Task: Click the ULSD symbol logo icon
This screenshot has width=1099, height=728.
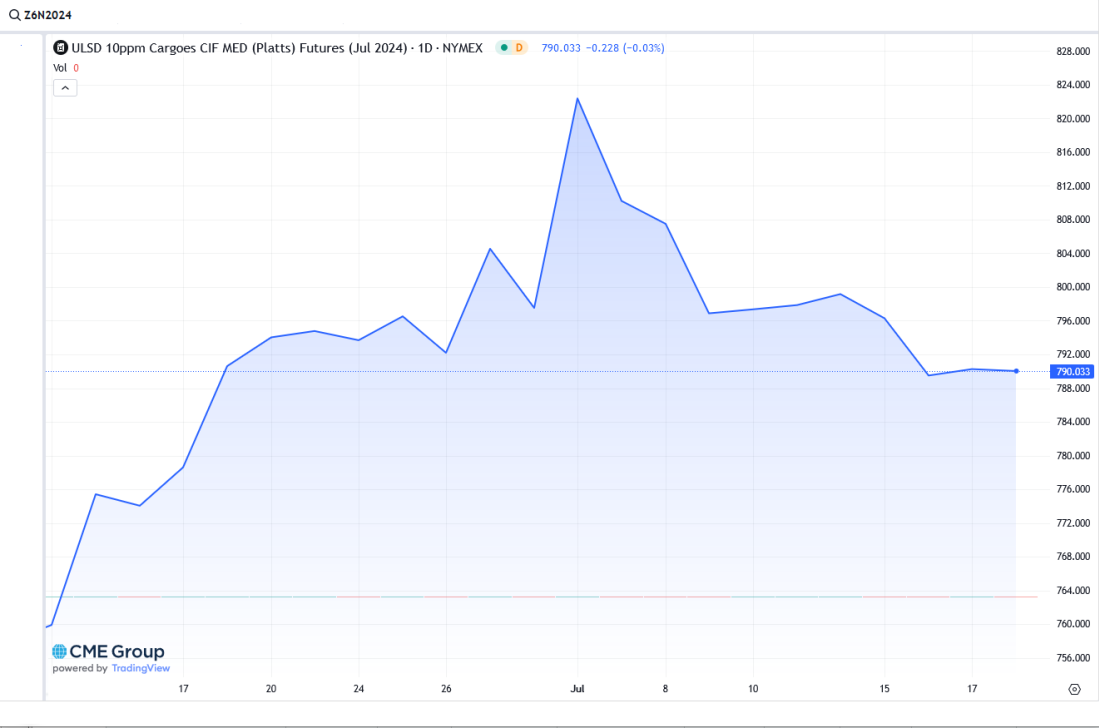Action: point(60,47)
